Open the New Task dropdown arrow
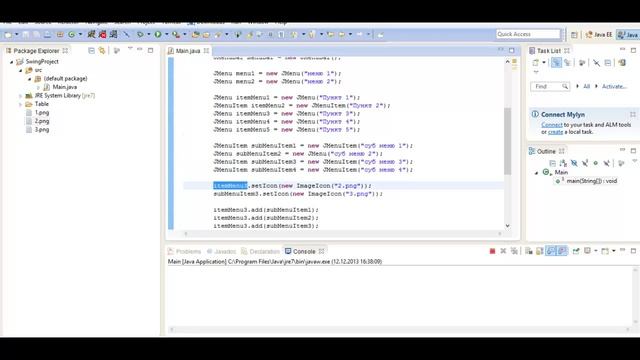640x360 pixels. (x=544, y=63)
